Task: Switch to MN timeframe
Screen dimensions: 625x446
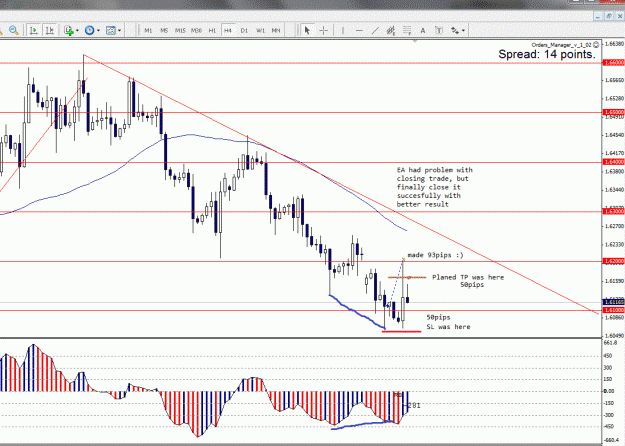Action: (x=276, y=30)
